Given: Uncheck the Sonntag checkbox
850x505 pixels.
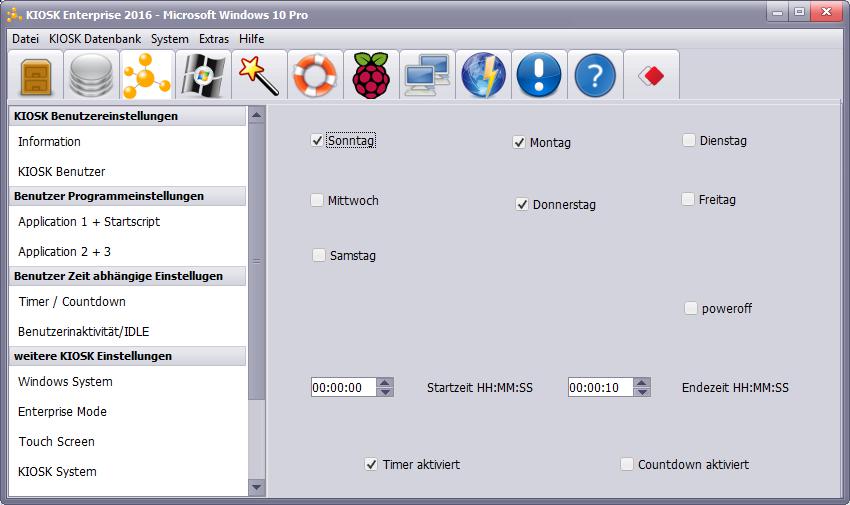Looking at the screenshot, I should [x=317, y=140].
